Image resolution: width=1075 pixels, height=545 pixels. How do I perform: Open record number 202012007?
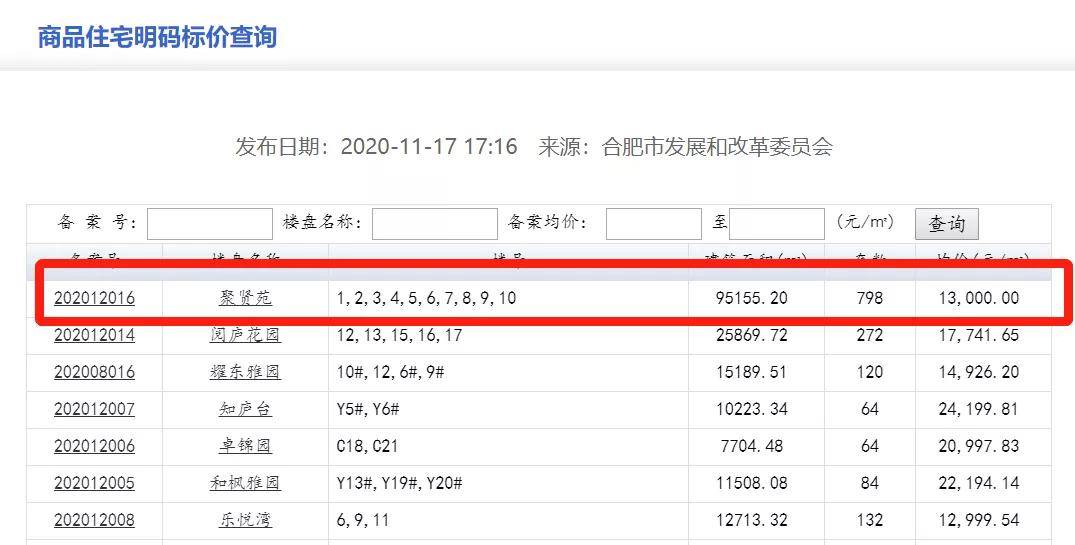[94, 409]
